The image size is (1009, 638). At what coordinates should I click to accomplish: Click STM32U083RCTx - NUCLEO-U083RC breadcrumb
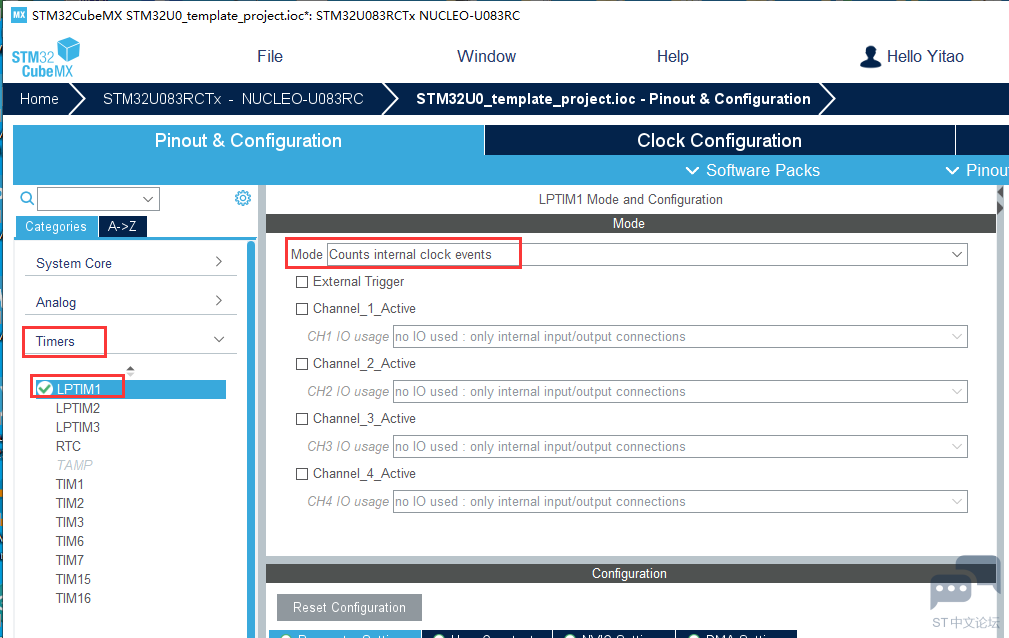pyautogui.click(x=233, y=99)
